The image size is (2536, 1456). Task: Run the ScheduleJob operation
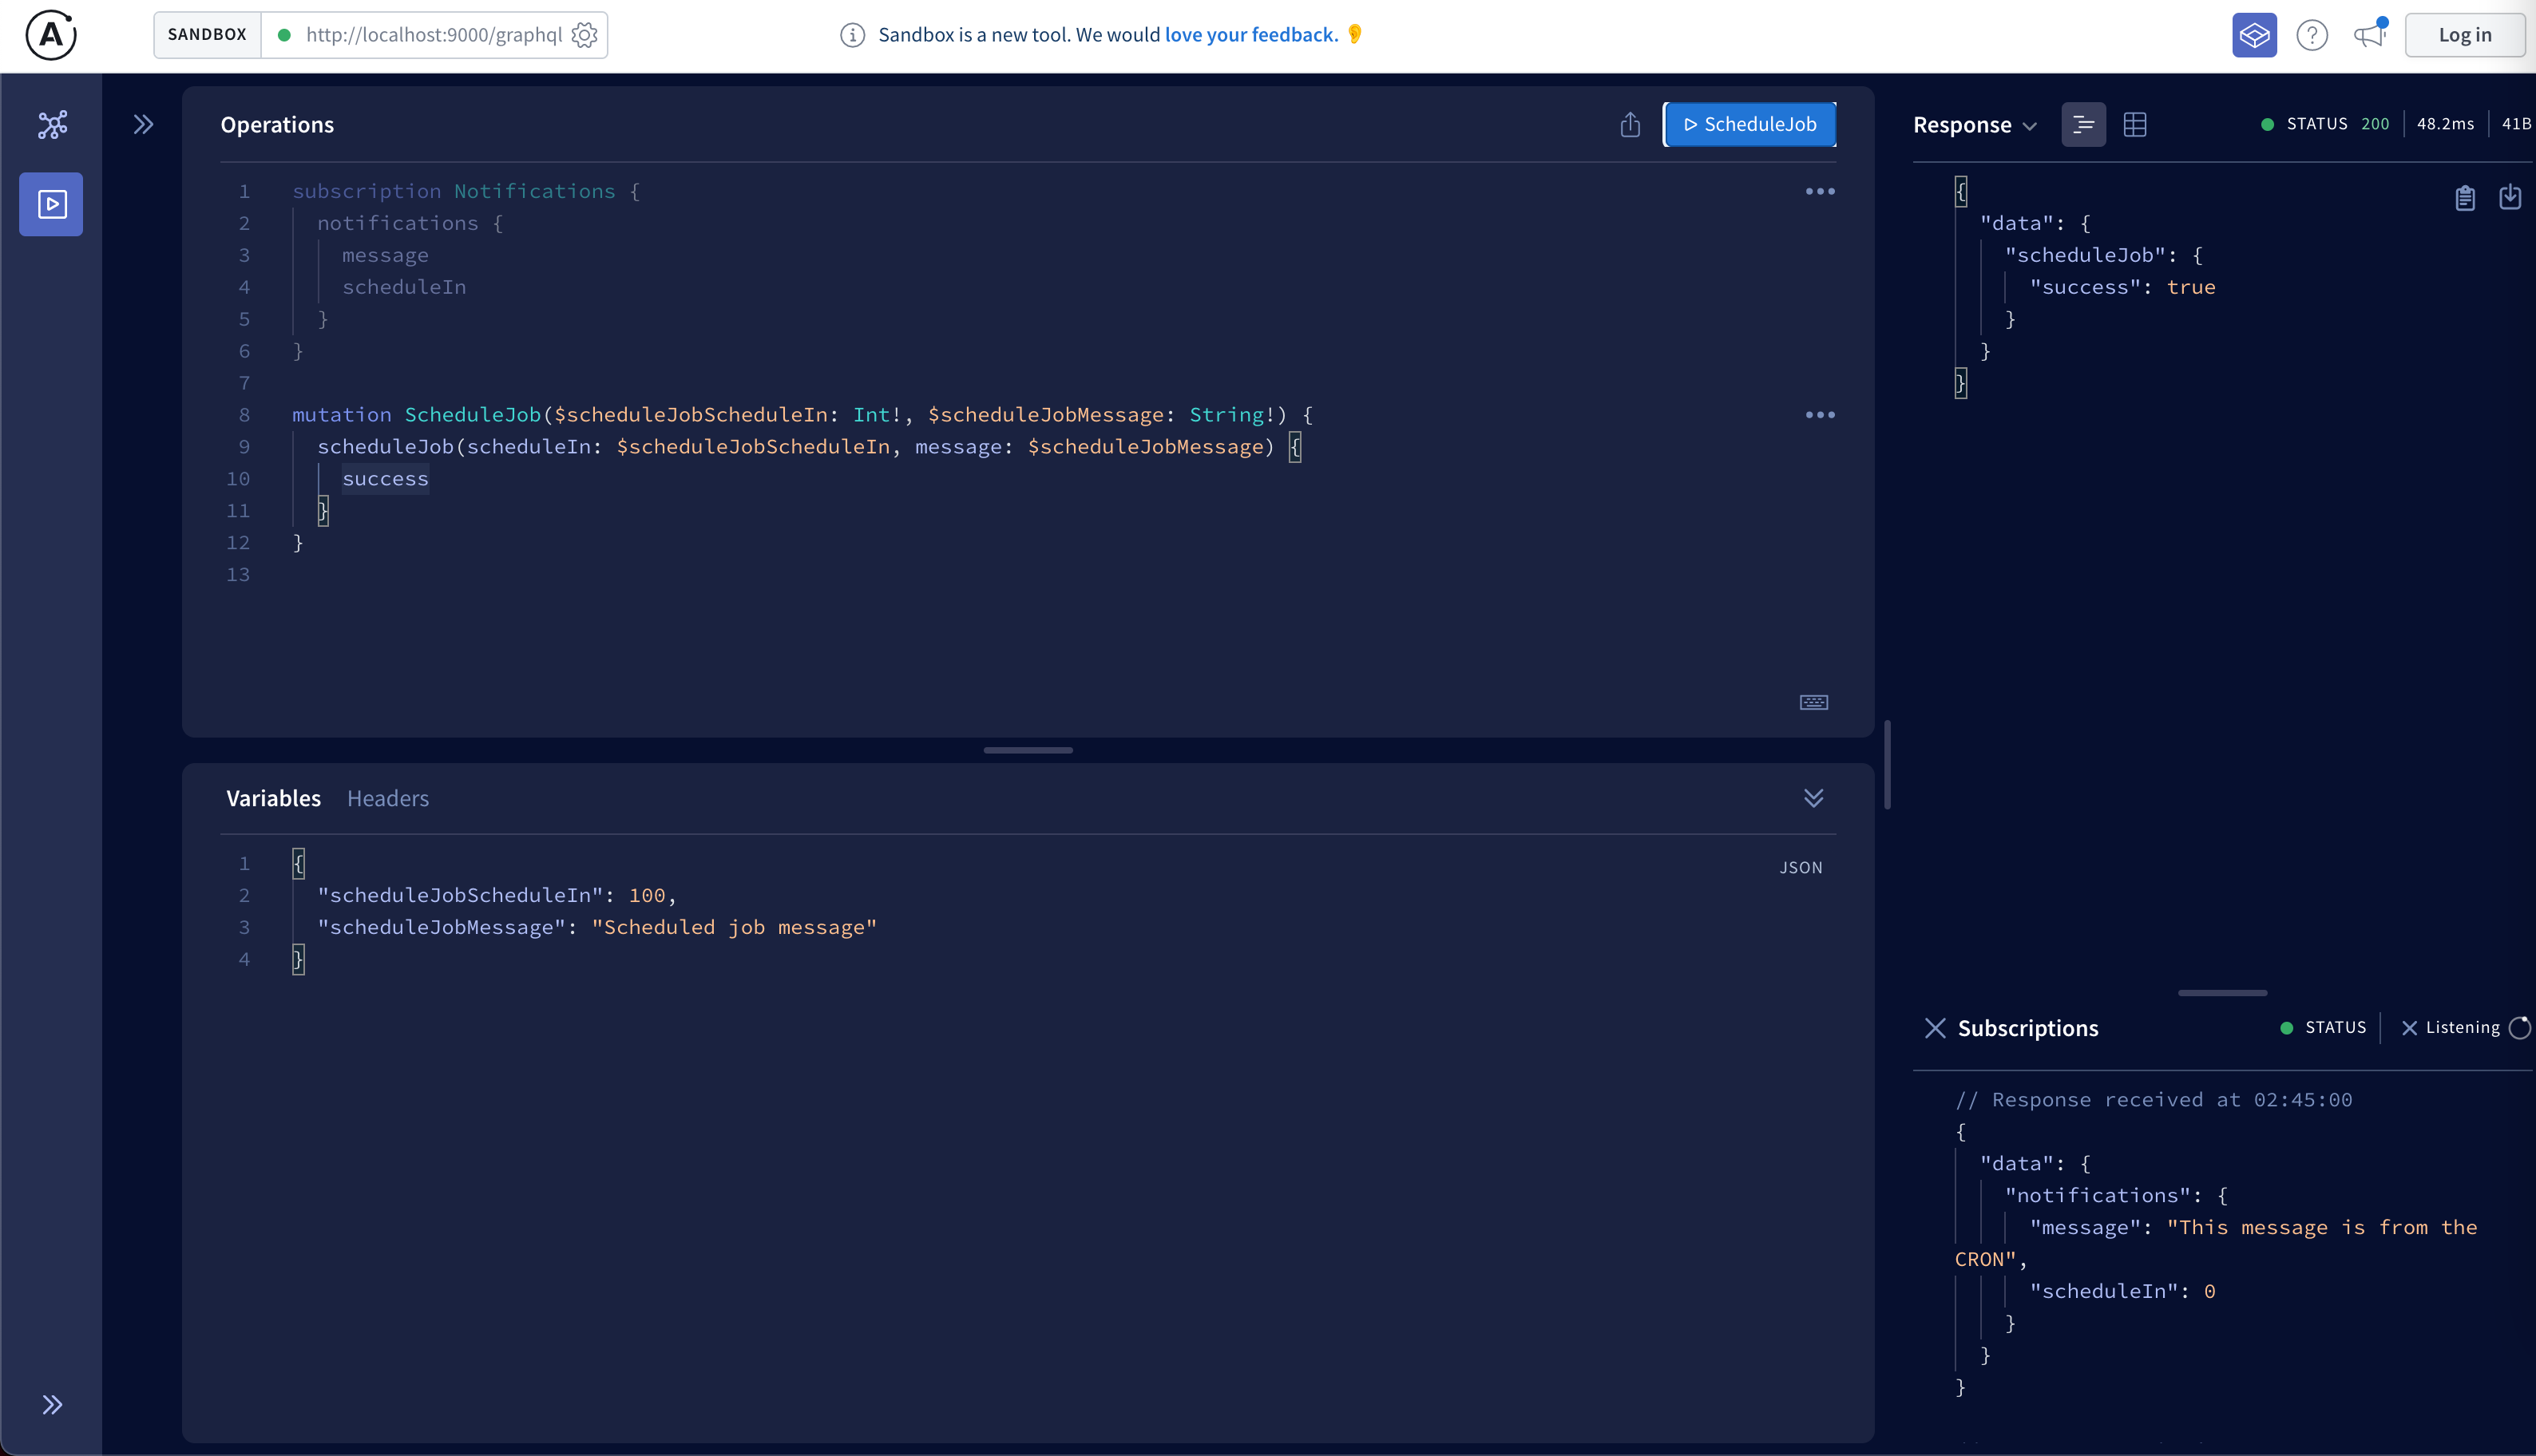click(1750, 124)
